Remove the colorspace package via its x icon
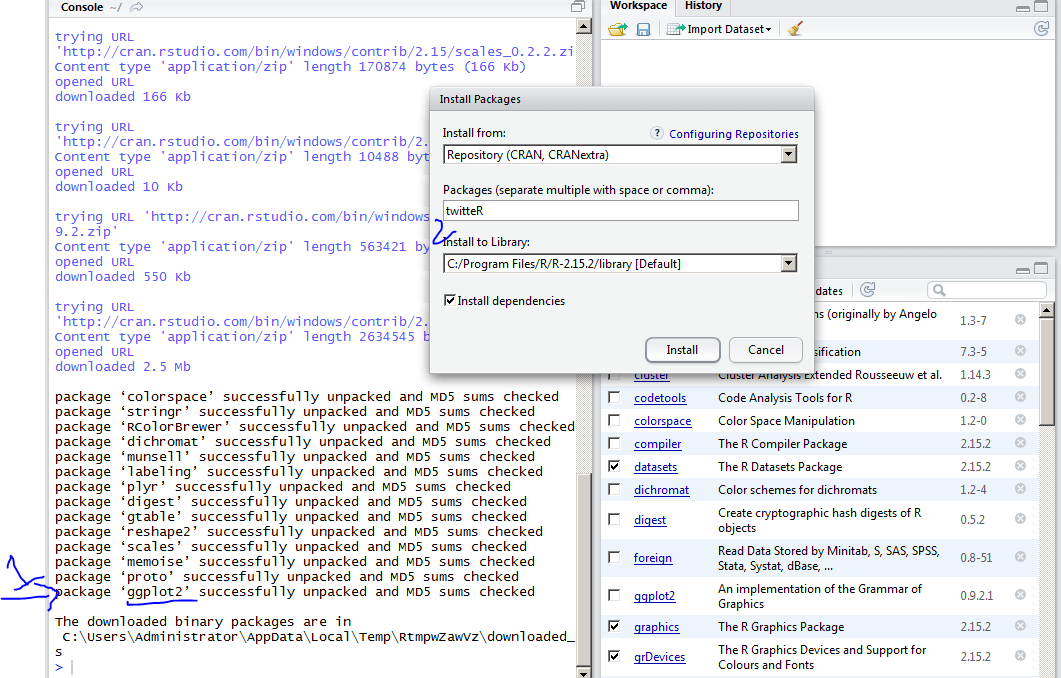Screen dimensions: 1061x678 1020,420
